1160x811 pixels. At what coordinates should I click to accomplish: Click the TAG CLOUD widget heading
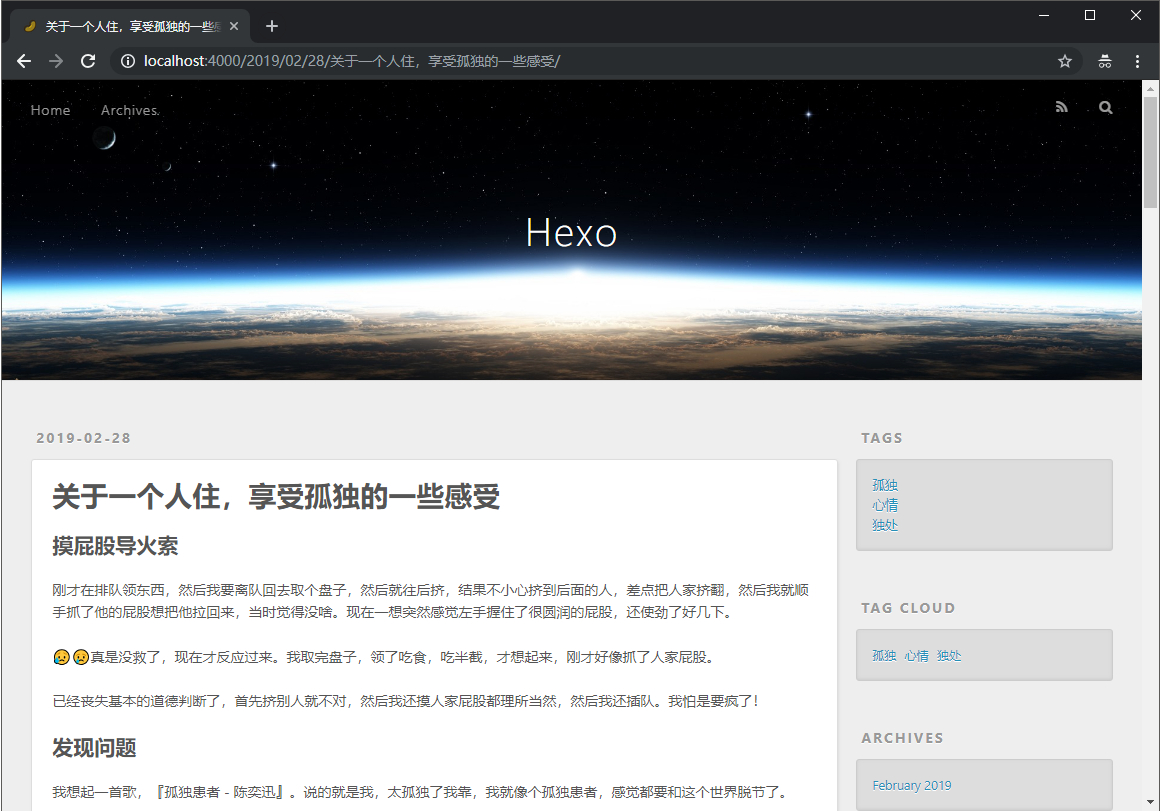[908, 608]
